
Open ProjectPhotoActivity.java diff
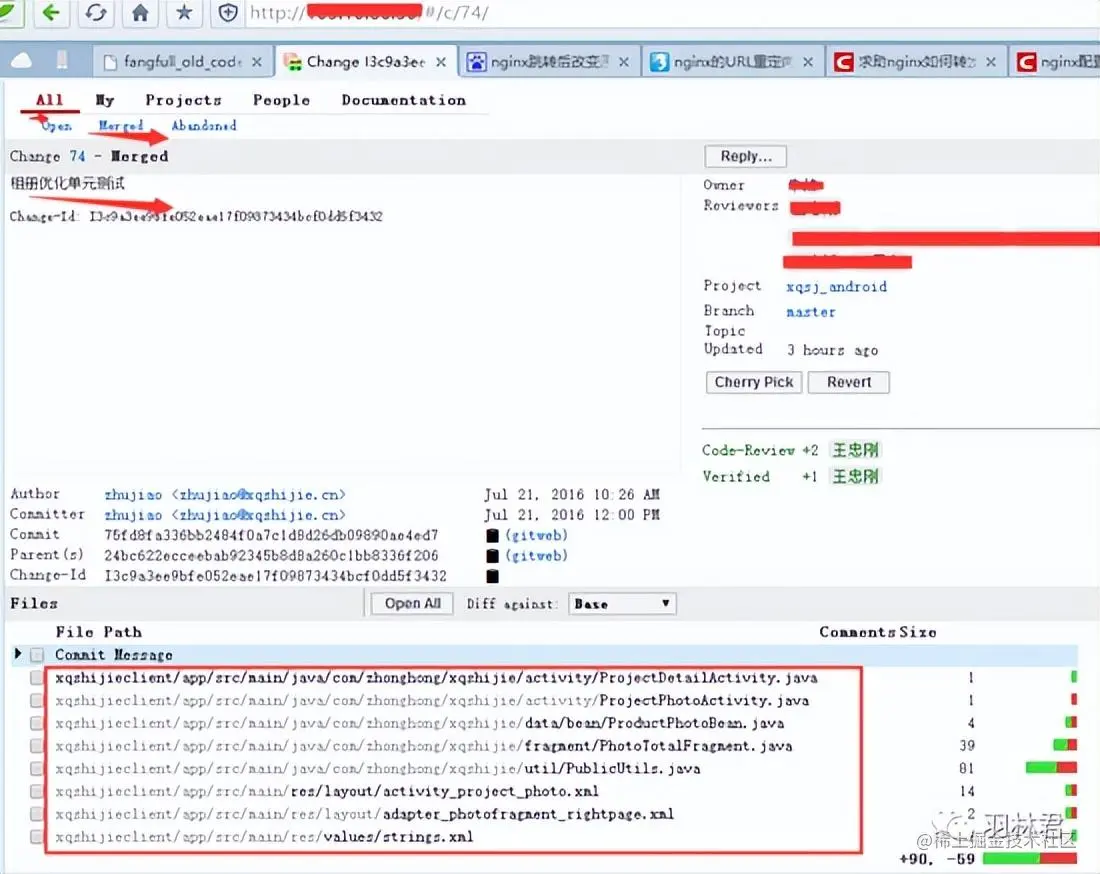pyautogui.click(x=432, y=700)
